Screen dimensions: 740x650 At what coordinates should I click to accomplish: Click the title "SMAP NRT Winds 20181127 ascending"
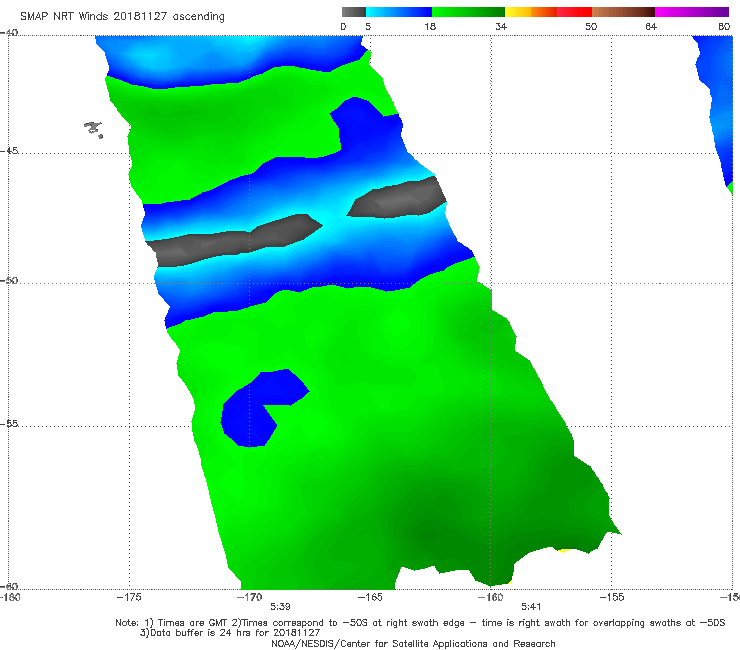tap(122, 17)
